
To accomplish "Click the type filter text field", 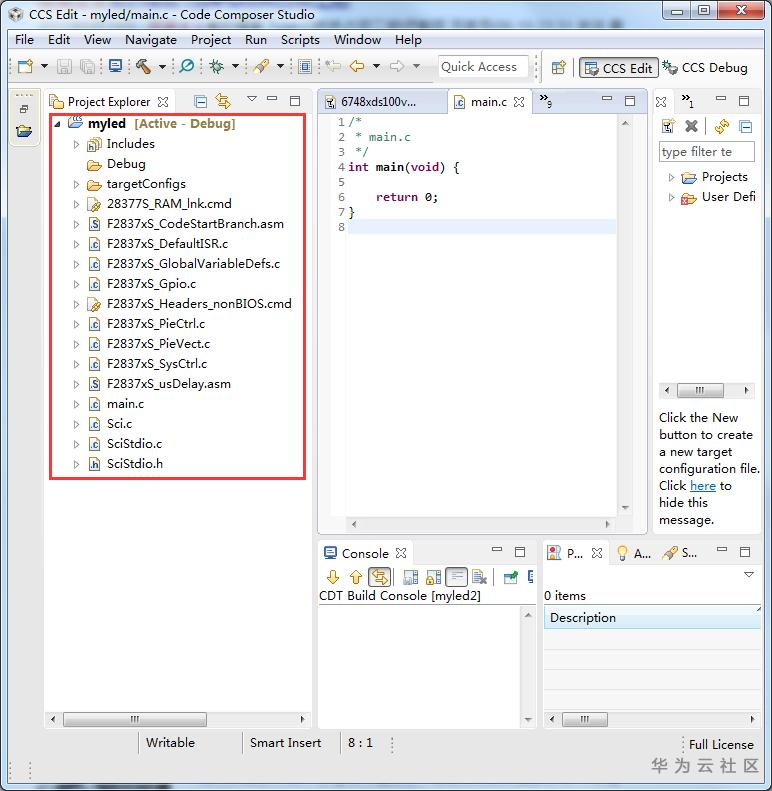I will 706,152.
